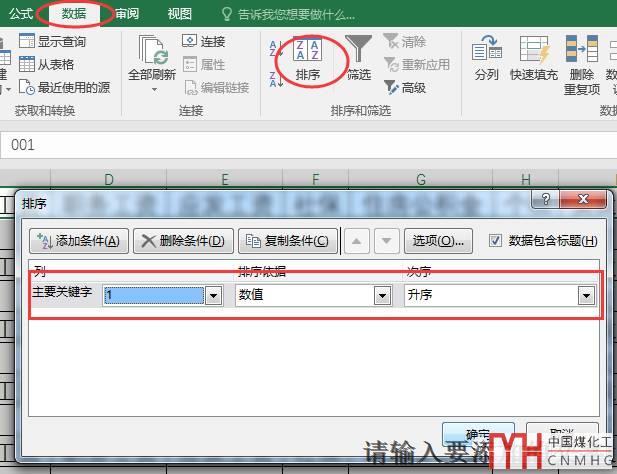Select column F header
The height and width of the screenshot is (474, 617).
coord(315,179)
